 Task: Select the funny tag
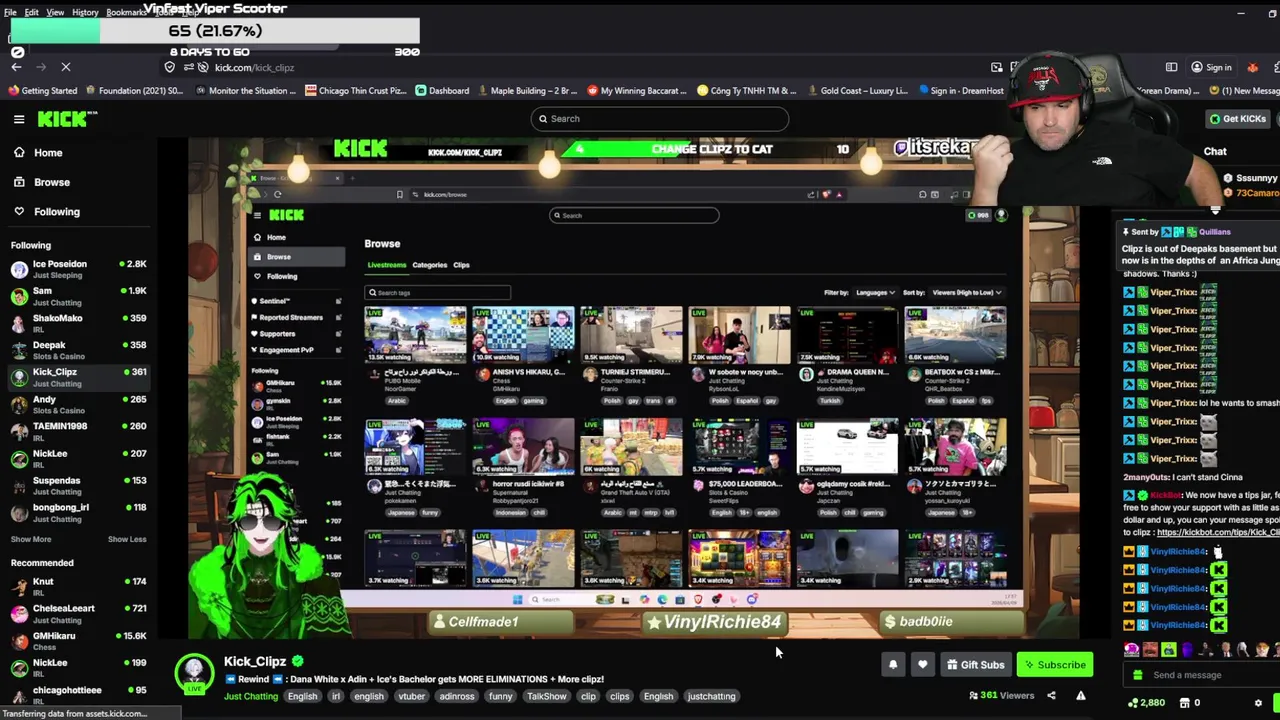[501, 697]
